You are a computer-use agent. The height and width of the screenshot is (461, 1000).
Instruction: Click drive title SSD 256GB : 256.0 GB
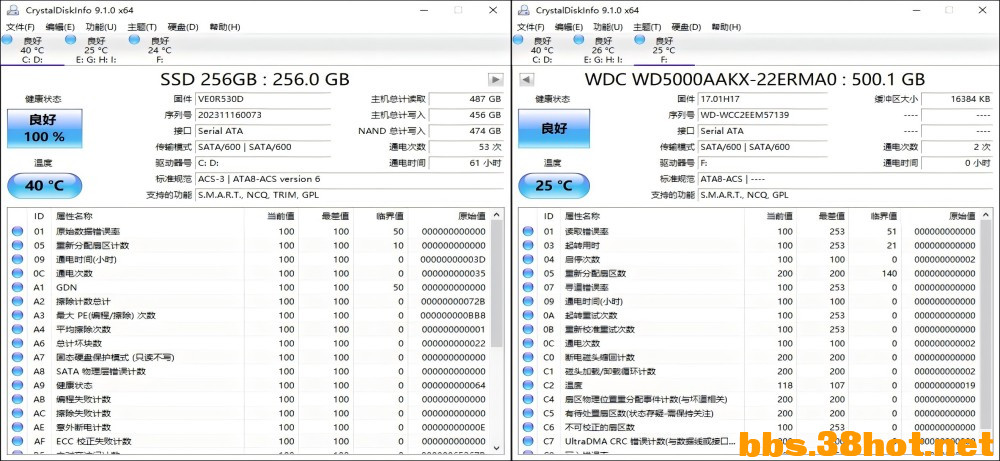click(254, 80)
